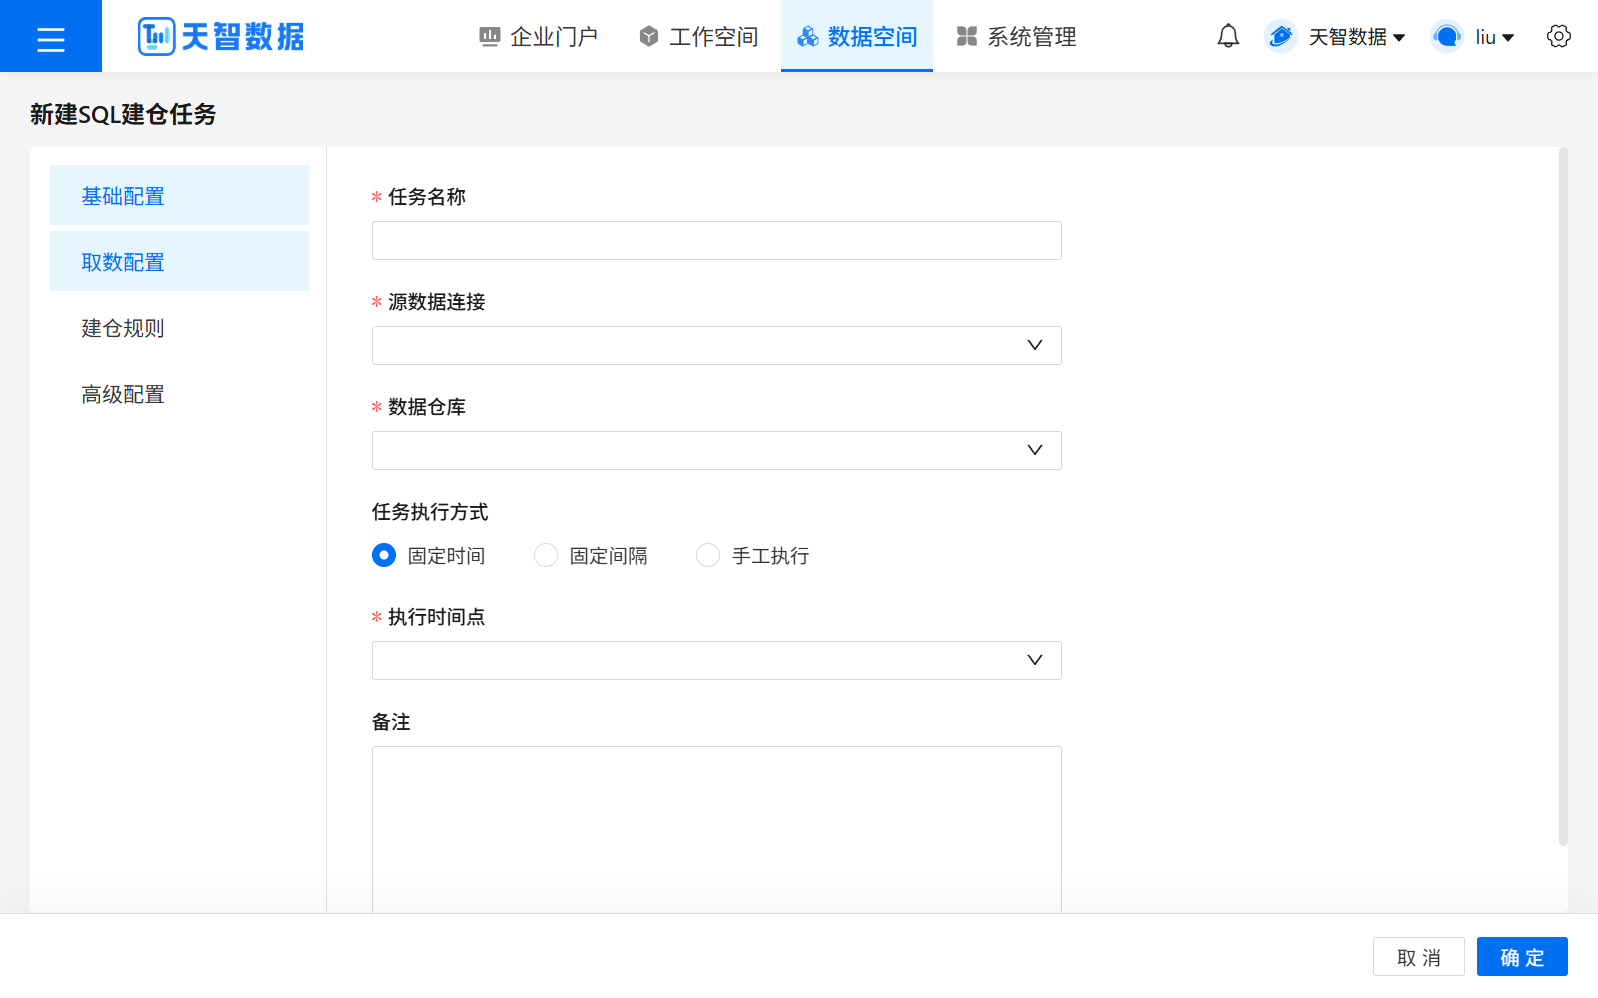
Task: Click the 取消 button
Action: click(1418, 957)
